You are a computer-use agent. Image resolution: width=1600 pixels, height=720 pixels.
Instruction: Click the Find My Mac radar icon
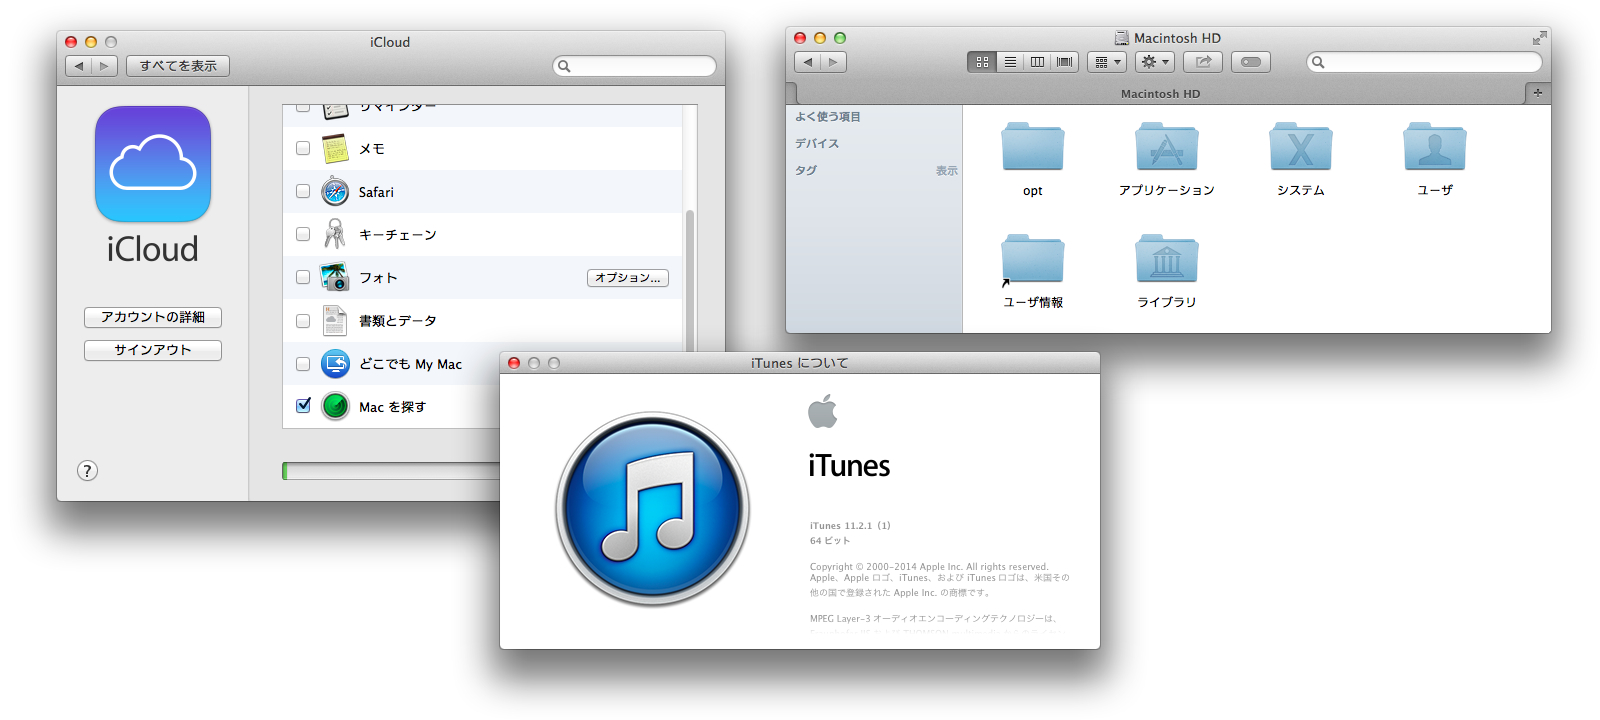(x=335, y=407)
